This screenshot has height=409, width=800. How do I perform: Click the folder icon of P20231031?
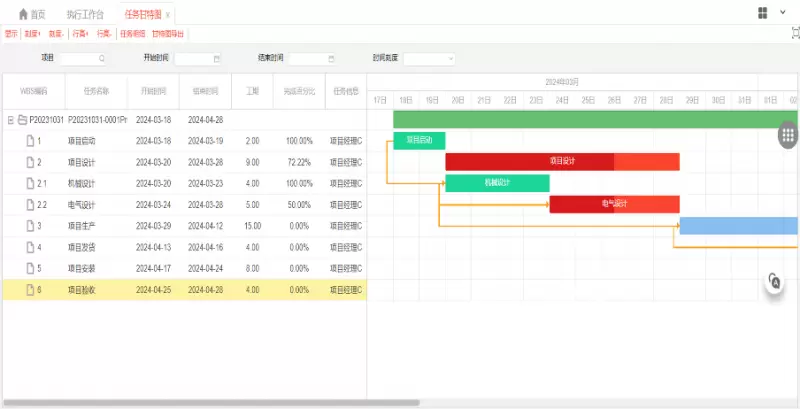(x=22, y=119)
